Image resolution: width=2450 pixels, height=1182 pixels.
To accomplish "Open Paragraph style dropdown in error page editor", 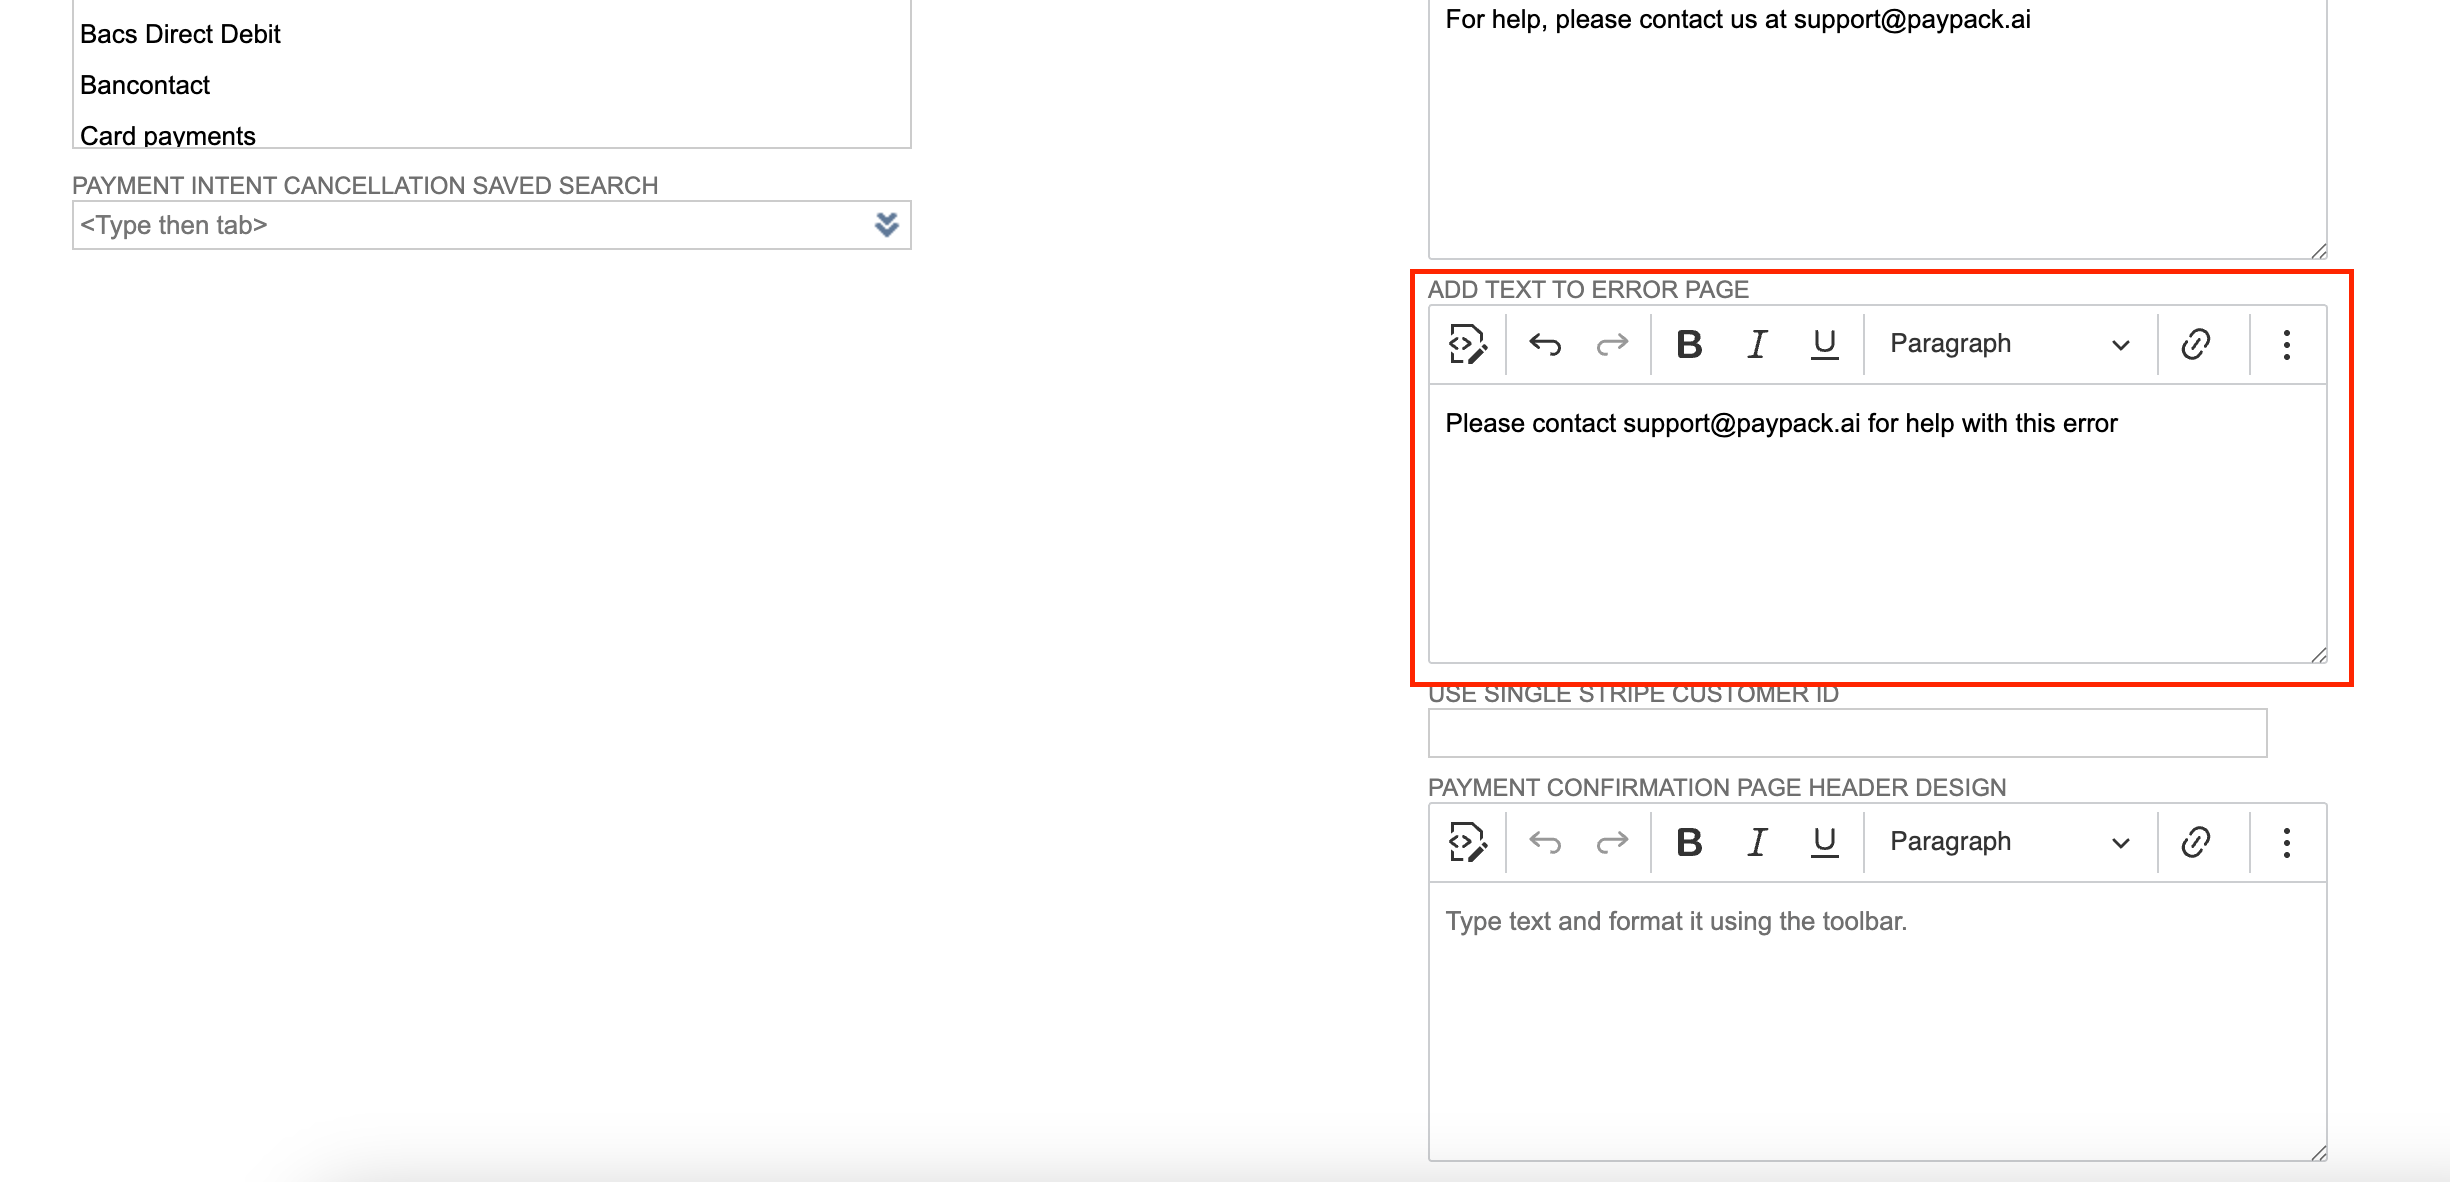I will (x=2007, y=344).
